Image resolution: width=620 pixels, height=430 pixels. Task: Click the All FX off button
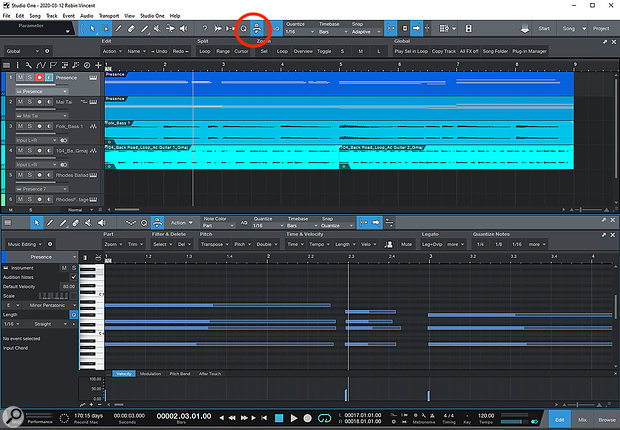tap(469, 51)
